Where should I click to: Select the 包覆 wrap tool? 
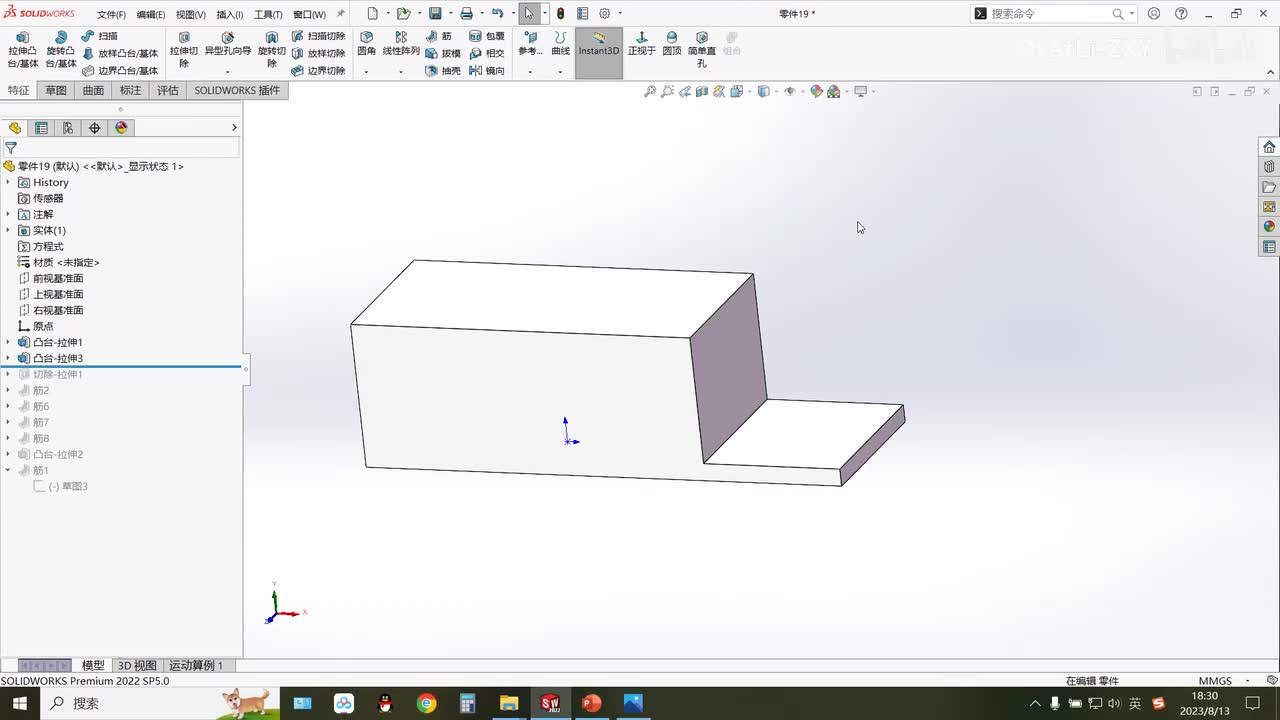click(487, 36)
